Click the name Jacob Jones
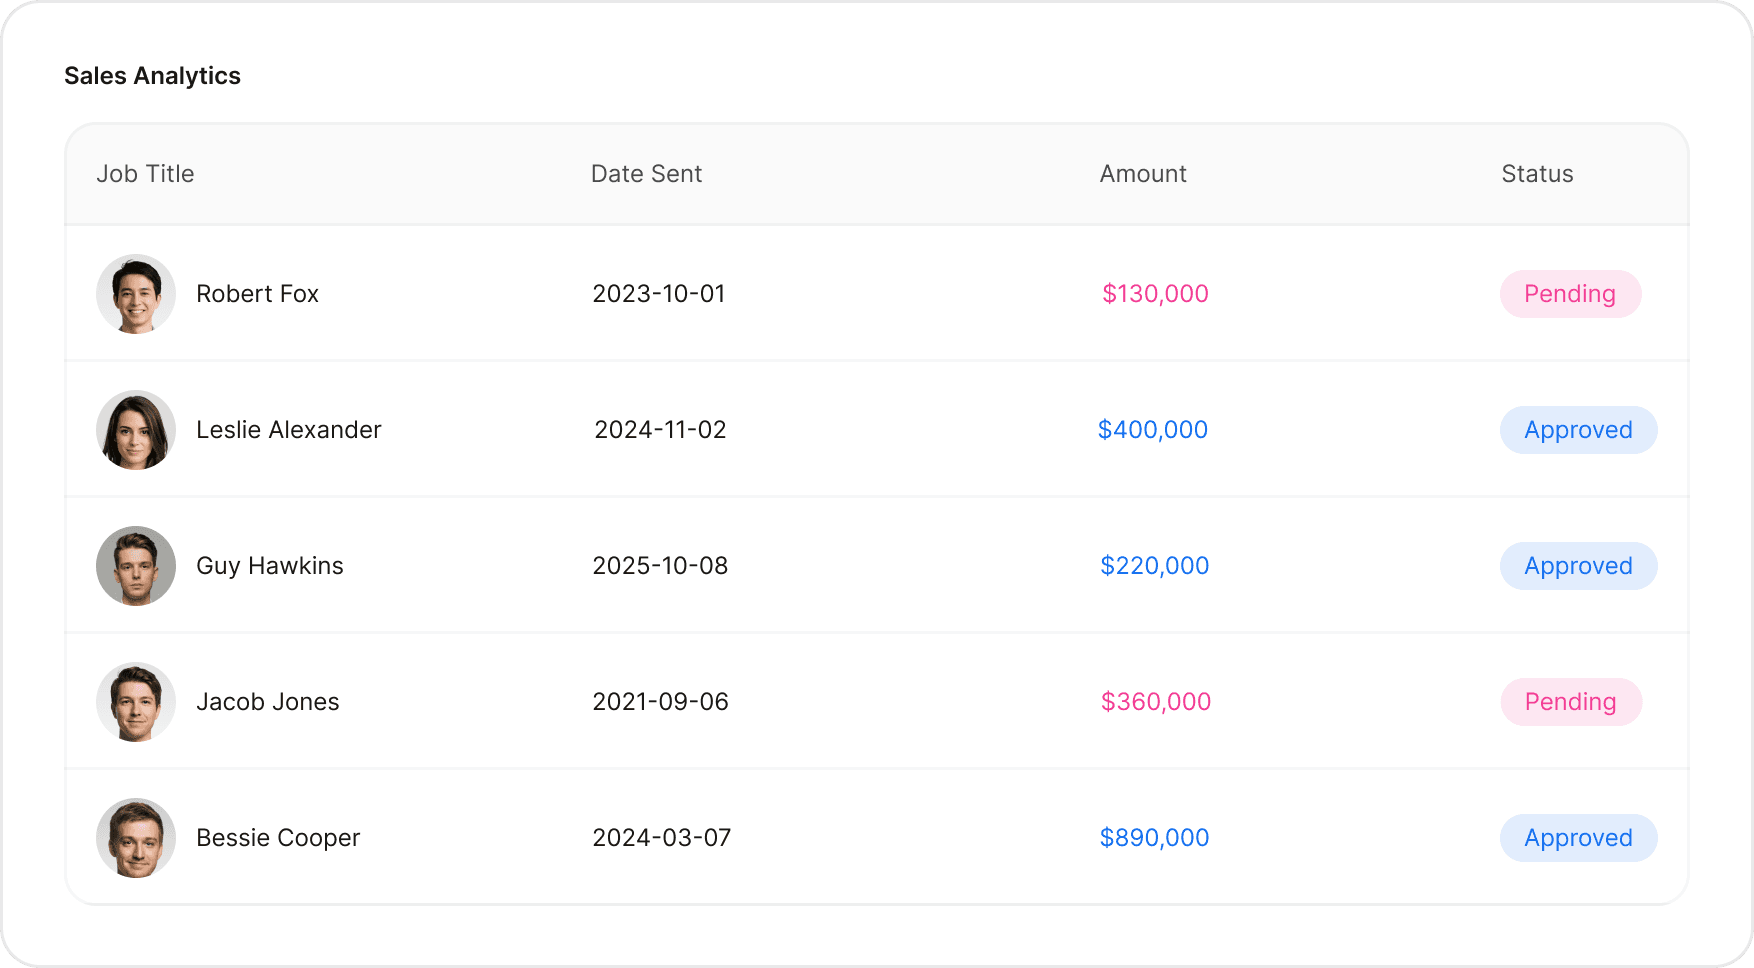This screenshot has height=968, width=1754. coord(268,702)
